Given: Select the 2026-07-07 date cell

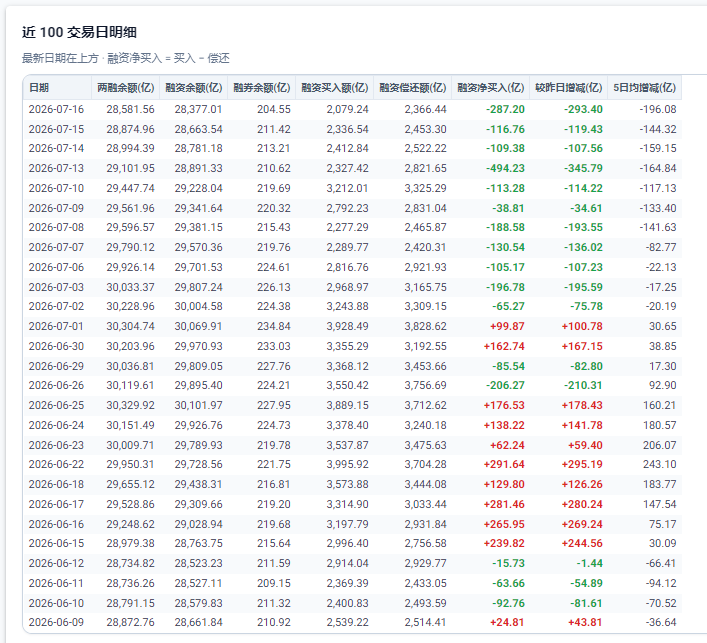Looking at the screenshot, I should [56, 247].
